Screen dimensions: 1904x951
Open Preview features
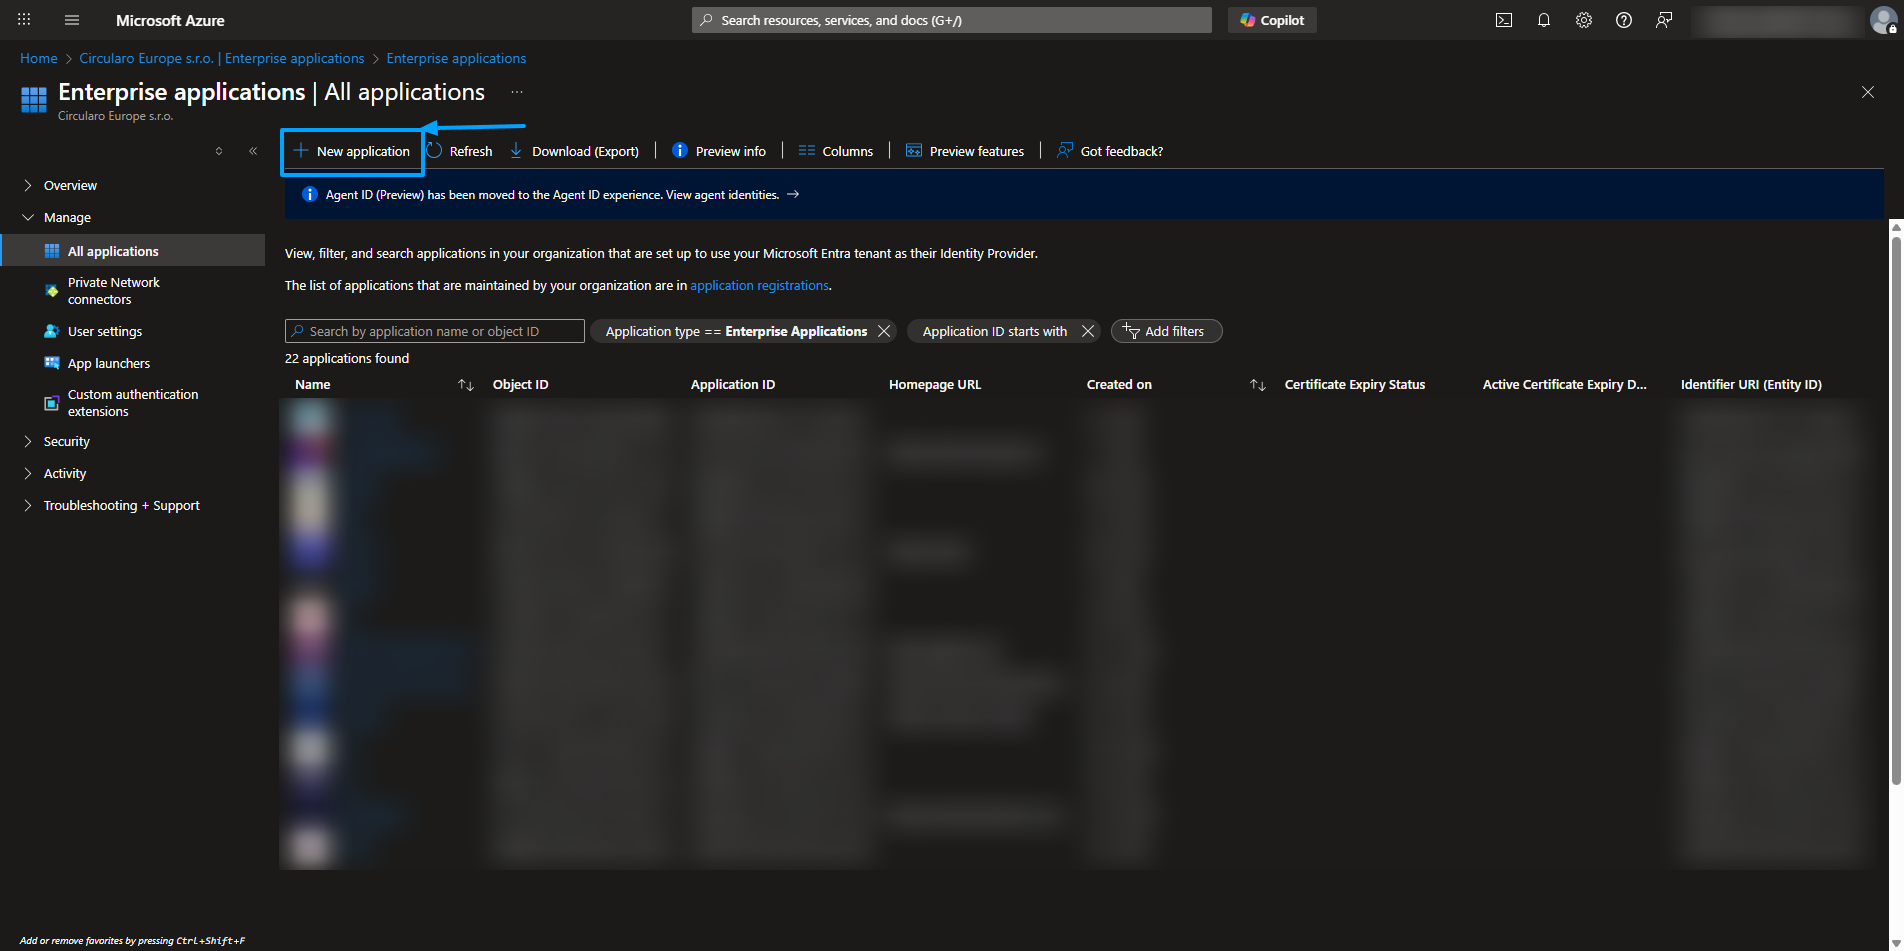964,151
